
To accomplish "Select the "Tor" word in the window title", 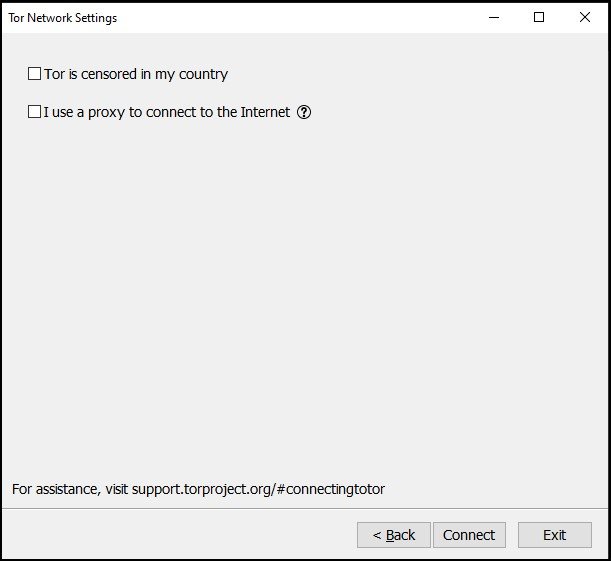I will [16, 18].
